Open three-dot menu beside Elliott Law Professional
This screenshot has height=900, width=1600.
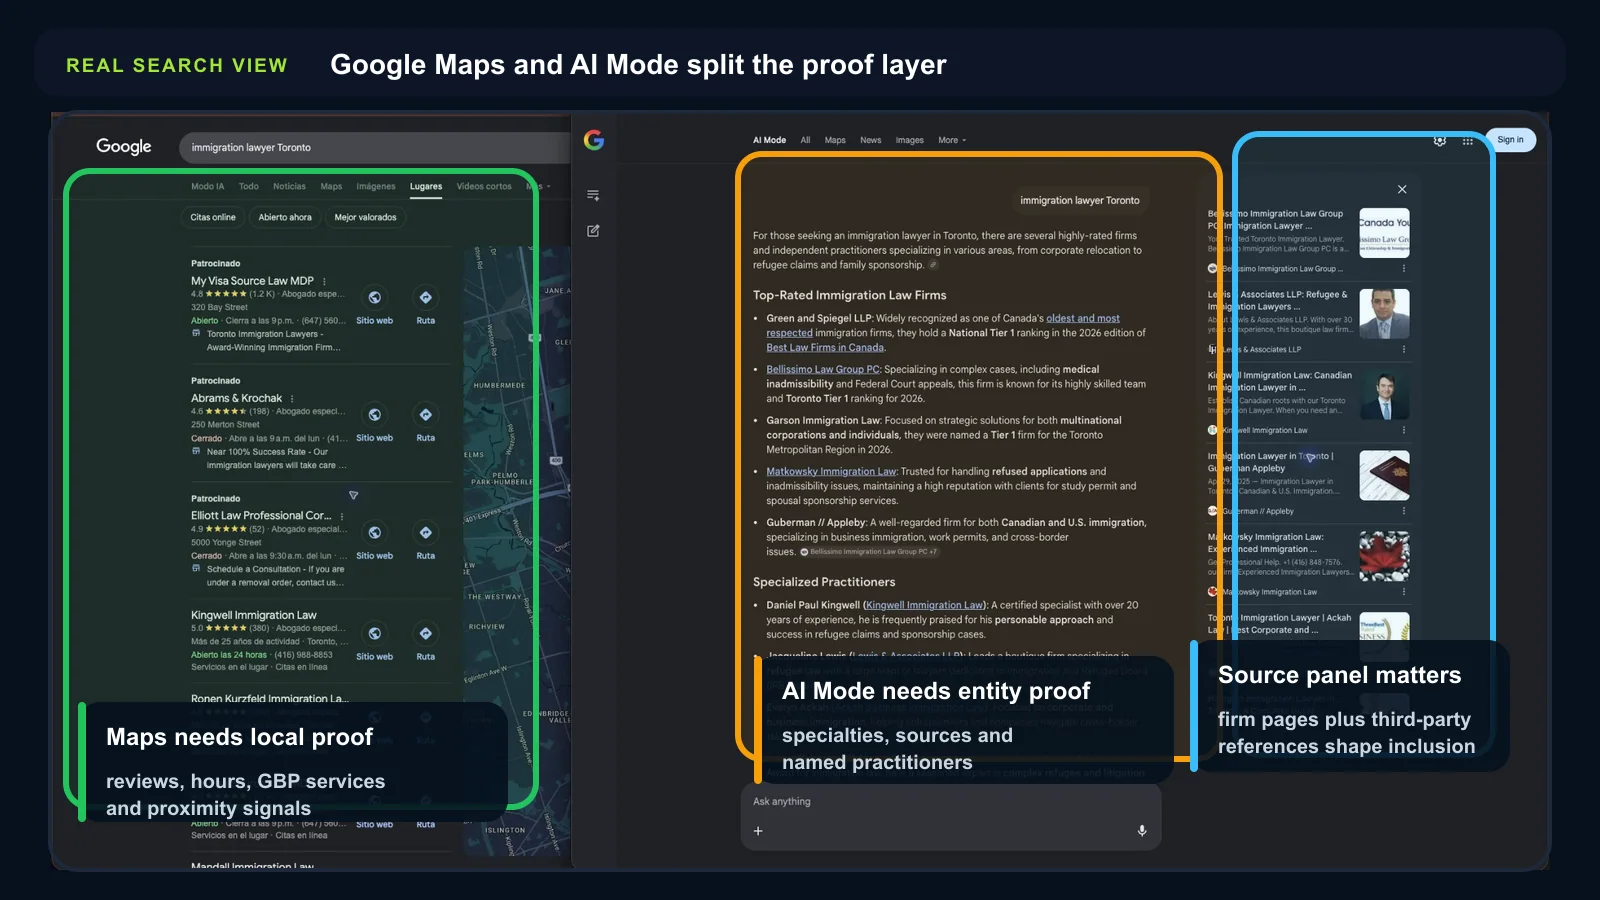pos(342,516)
